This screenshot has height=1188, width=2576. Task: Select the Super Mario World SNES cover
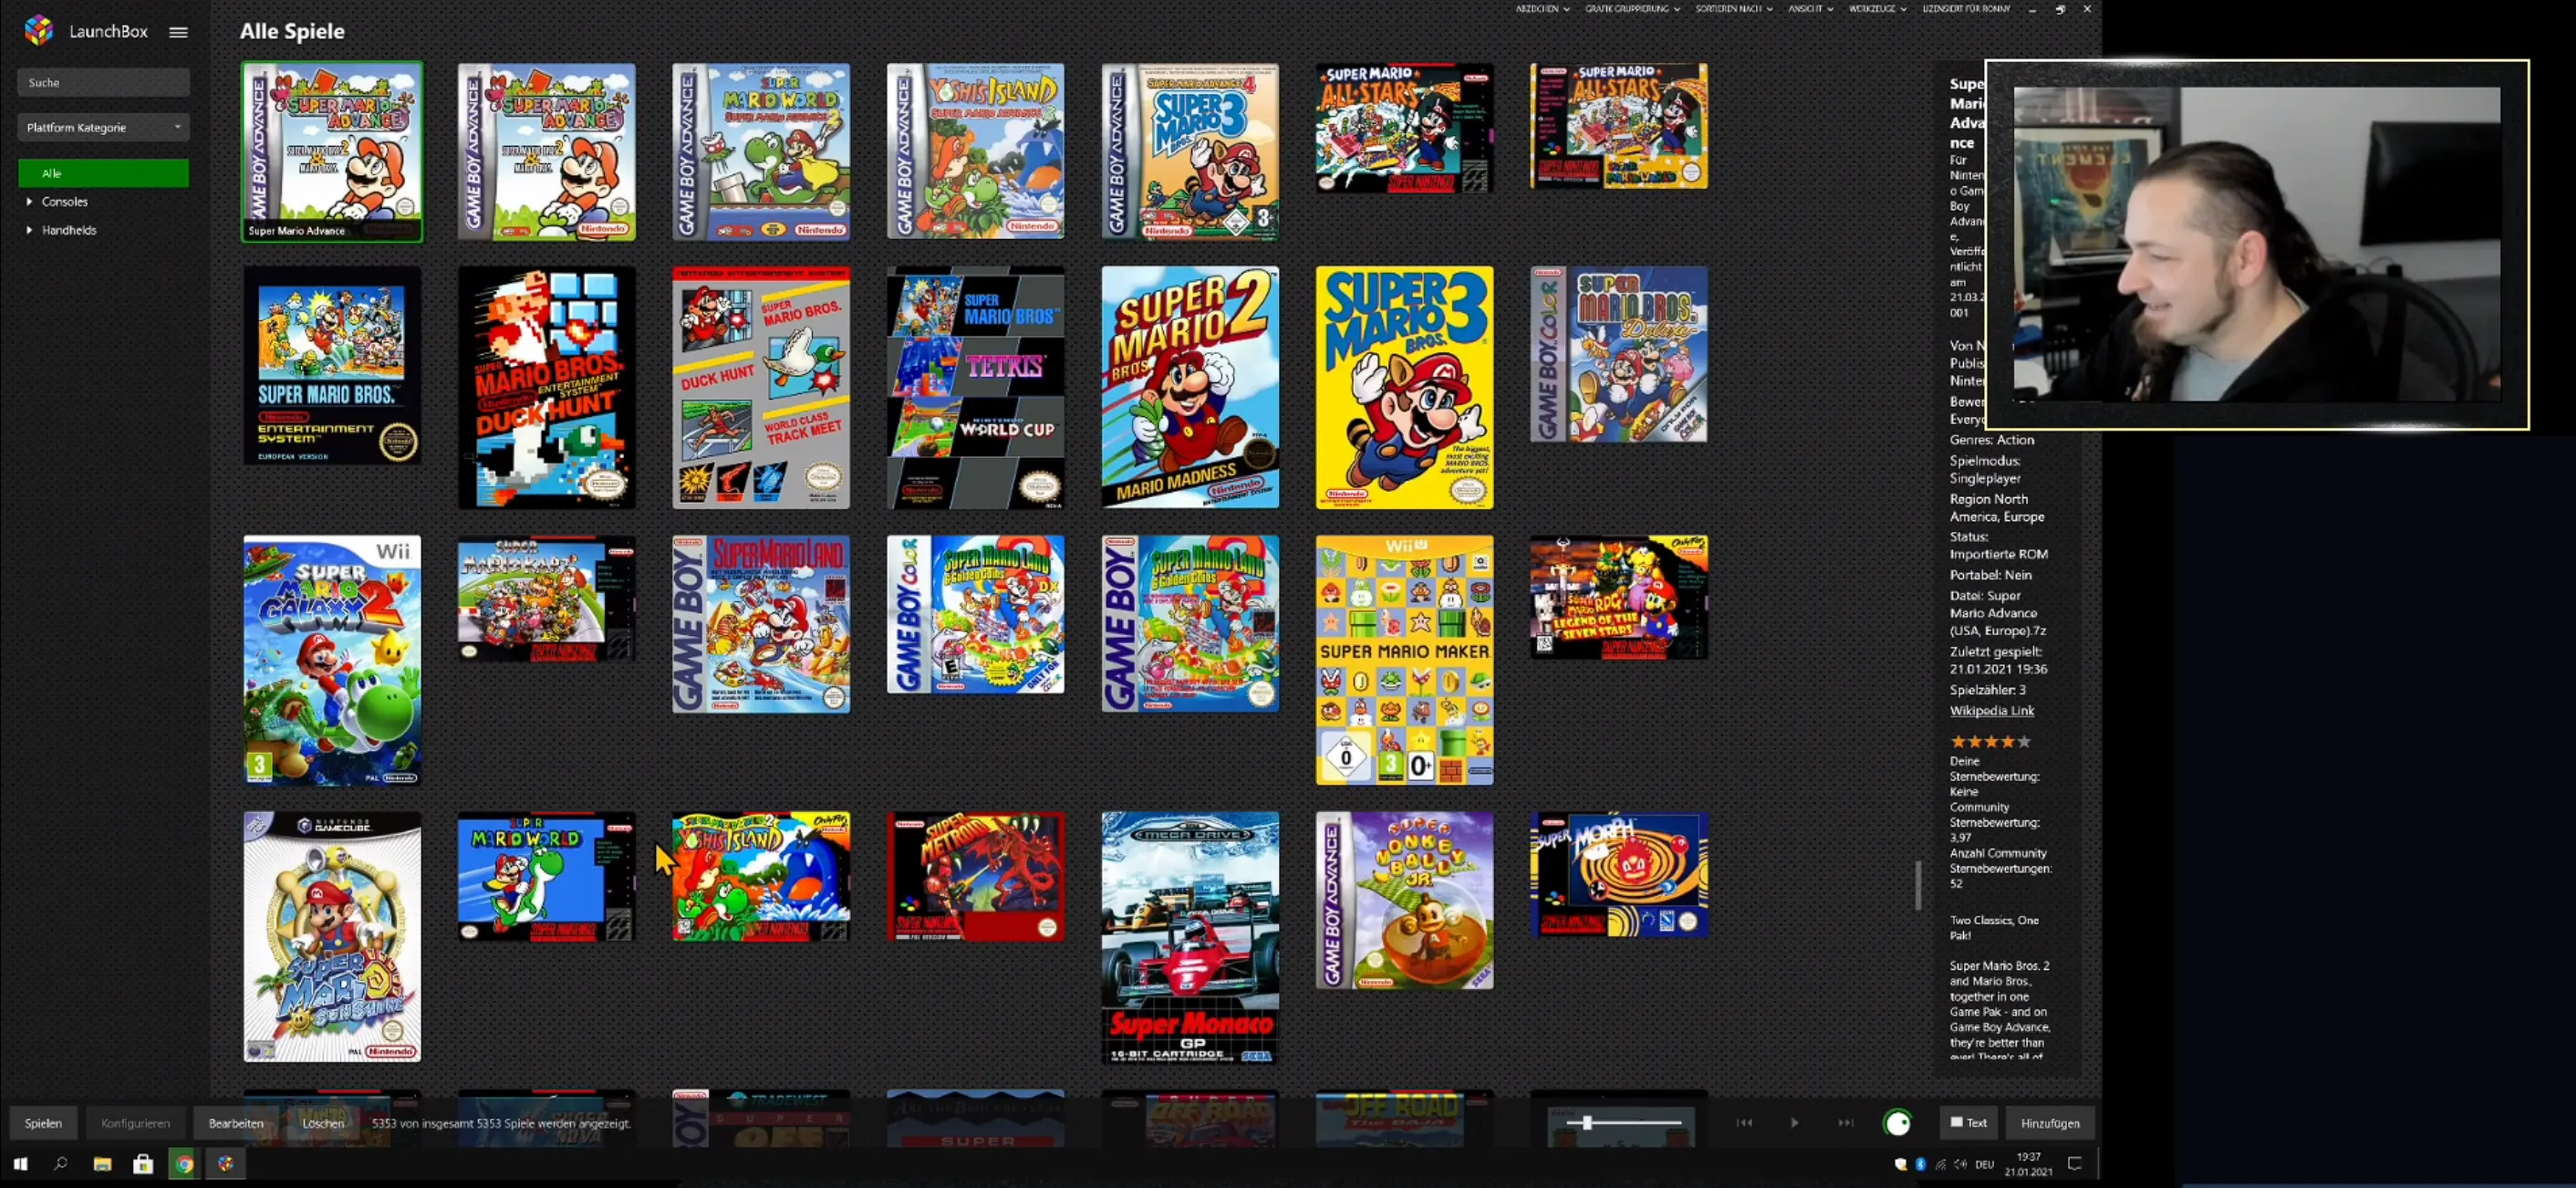(546, 876)
